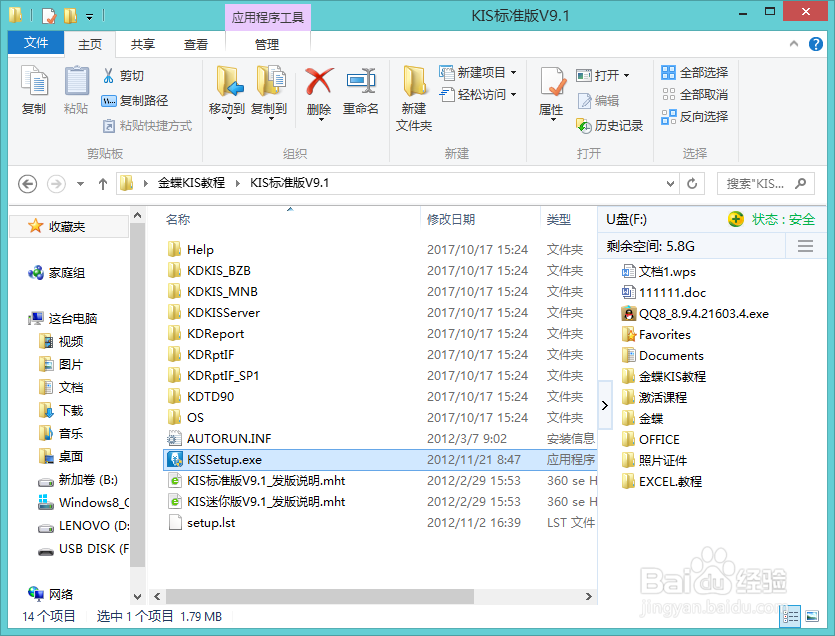The height and width of the screenshot is (636, 835).
Task: Switch to the View (查看) tab
Action: [195, 44]
